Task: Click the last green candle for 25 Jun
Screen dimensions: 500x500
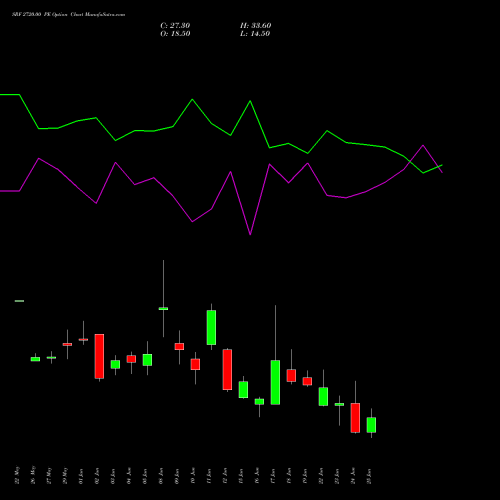Action: click(x=371, y=425)
